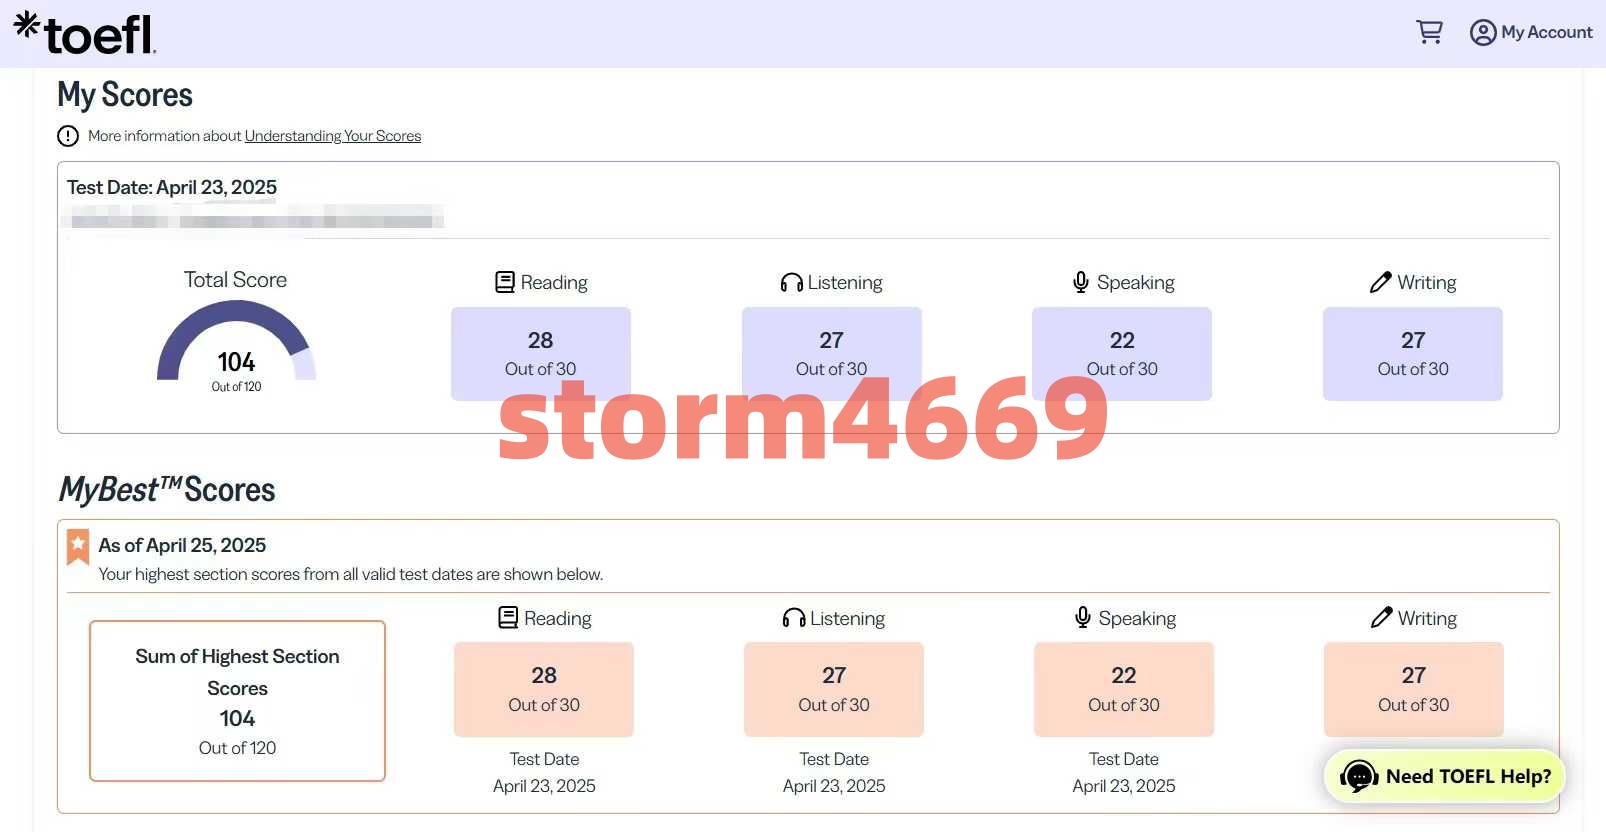Select the MyBest Reading 28 score box
The width and height of the screenshot is (1606, 832).
click(x=544, y=690)
